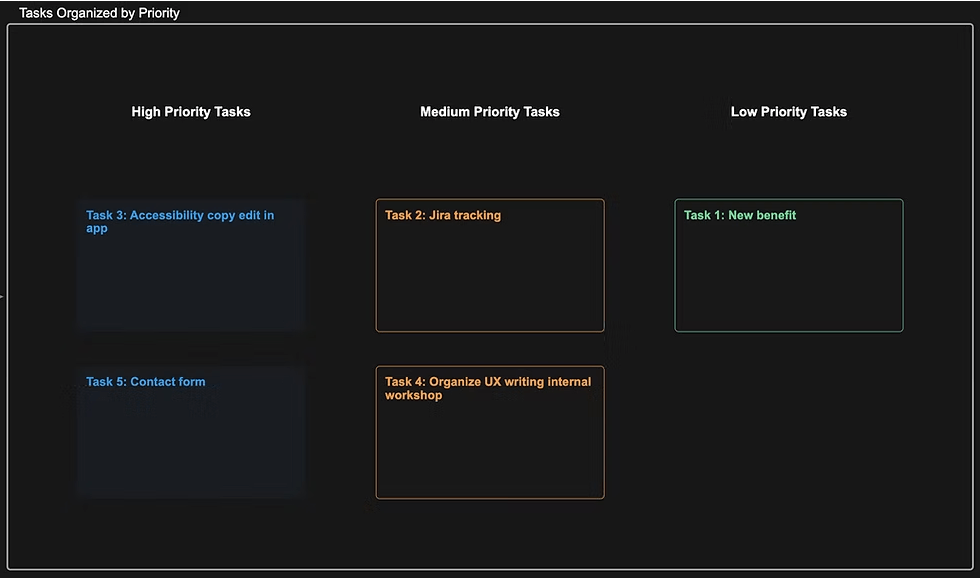This screenshot has height=578, width=980.
Task: Click inside the green New benefit card body
Action: (788, 280)
